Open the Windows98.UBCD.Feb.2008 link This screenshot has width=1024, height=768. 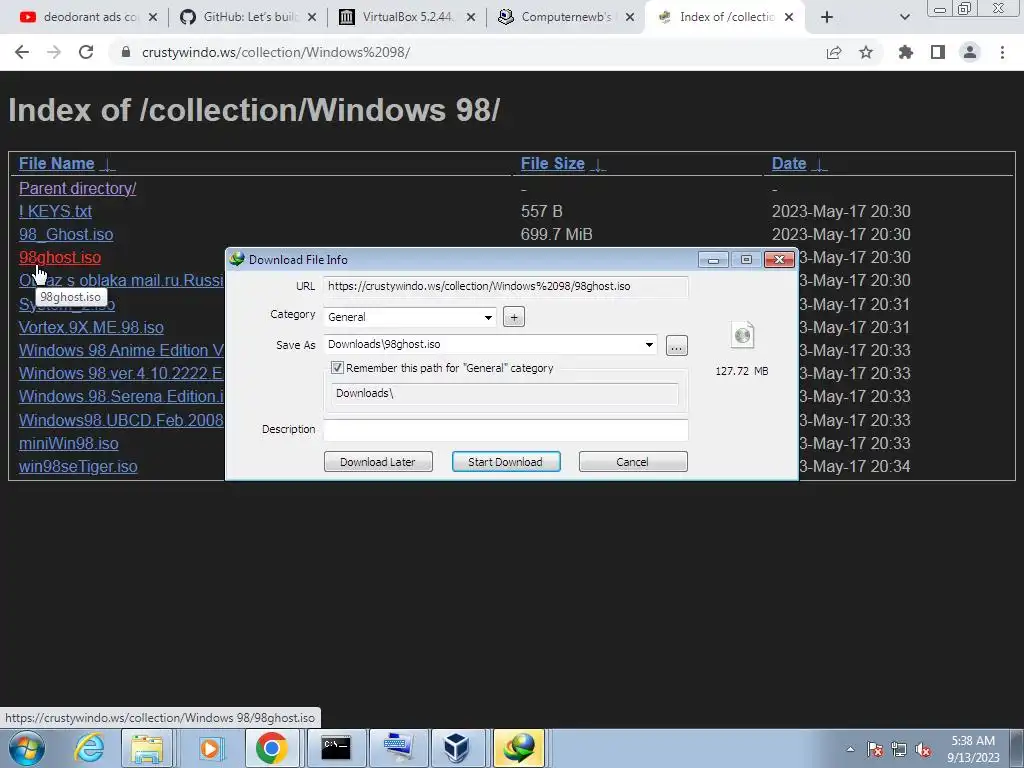tap(121, 420)
